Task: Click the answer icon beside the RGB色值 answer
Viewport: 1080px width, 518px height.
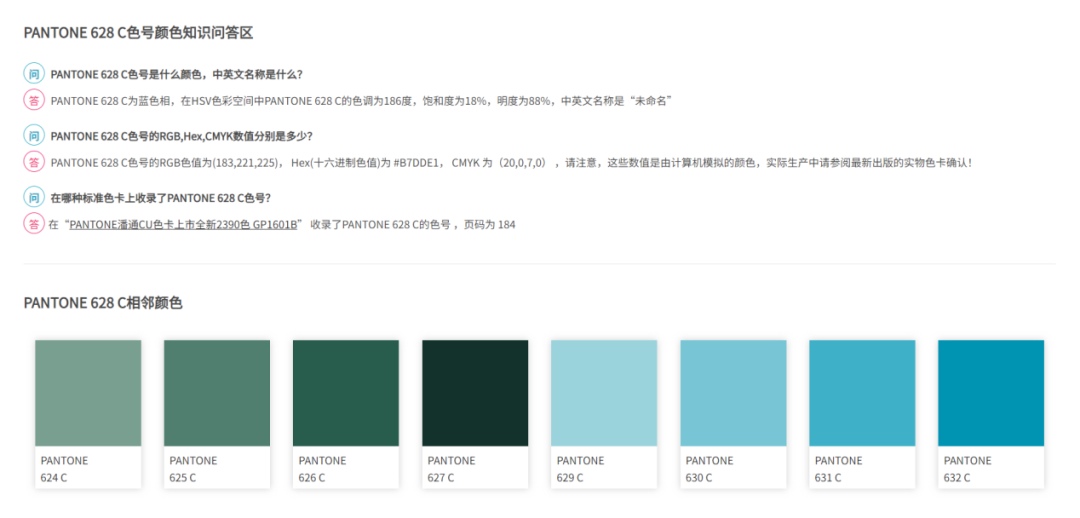Action: coord(34,162)
